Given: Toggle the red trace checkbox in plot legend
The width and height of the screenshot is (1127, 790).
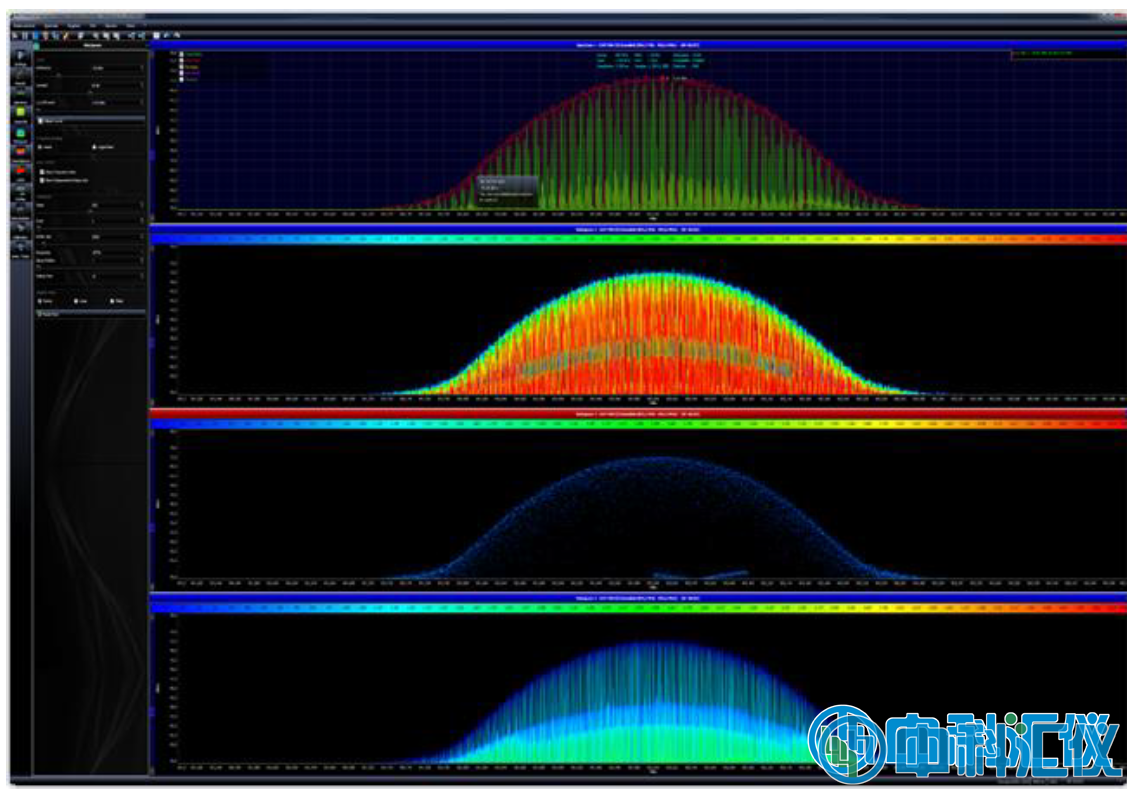Looking at the screenshot, I should (181, 60).
